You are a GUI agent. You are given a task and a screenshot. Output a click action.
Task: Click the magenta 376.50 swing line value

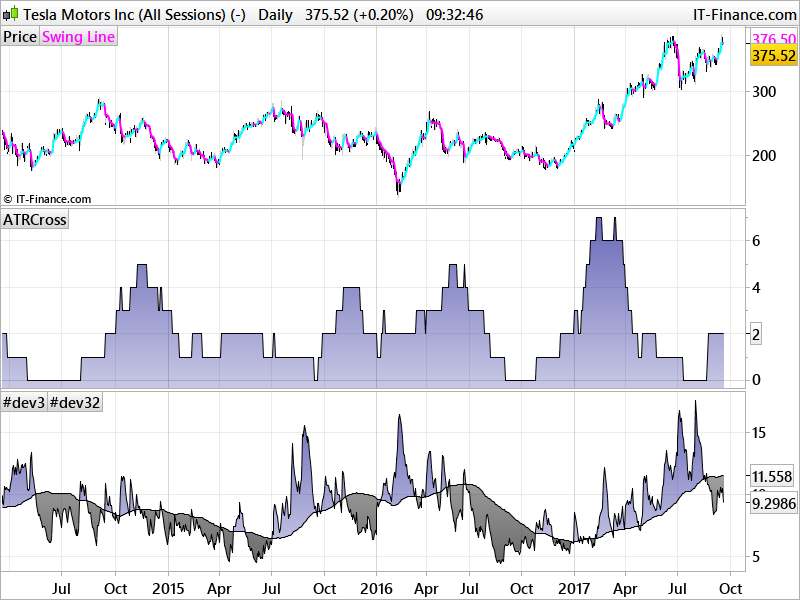(x=773, y=39)
